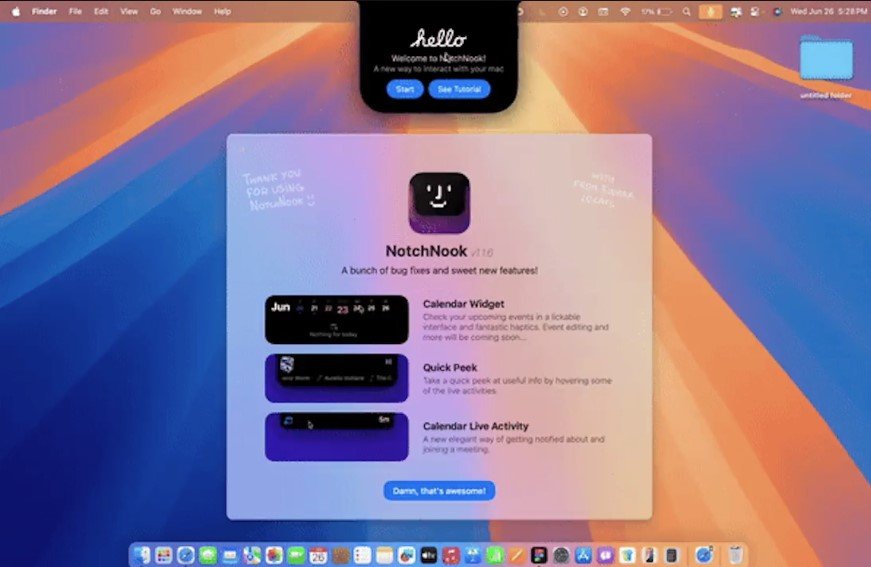The image size is (871, 567).
Task: Click the NotchNook smiley app icon
Action: [x=439, y=203]
